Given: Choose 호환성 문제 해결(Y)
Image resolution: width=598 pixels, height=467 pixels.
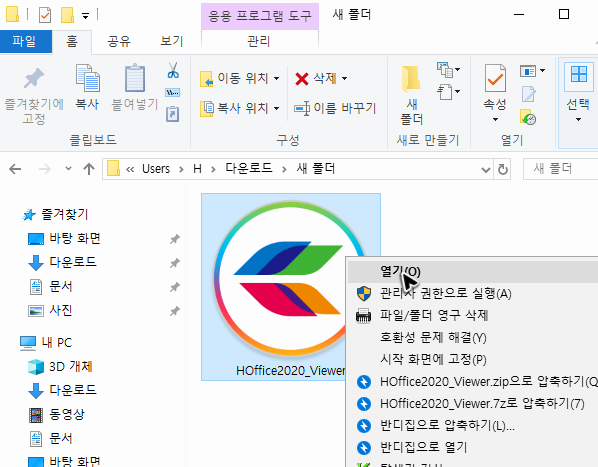Looking at the screenshot, I should 473,338.
